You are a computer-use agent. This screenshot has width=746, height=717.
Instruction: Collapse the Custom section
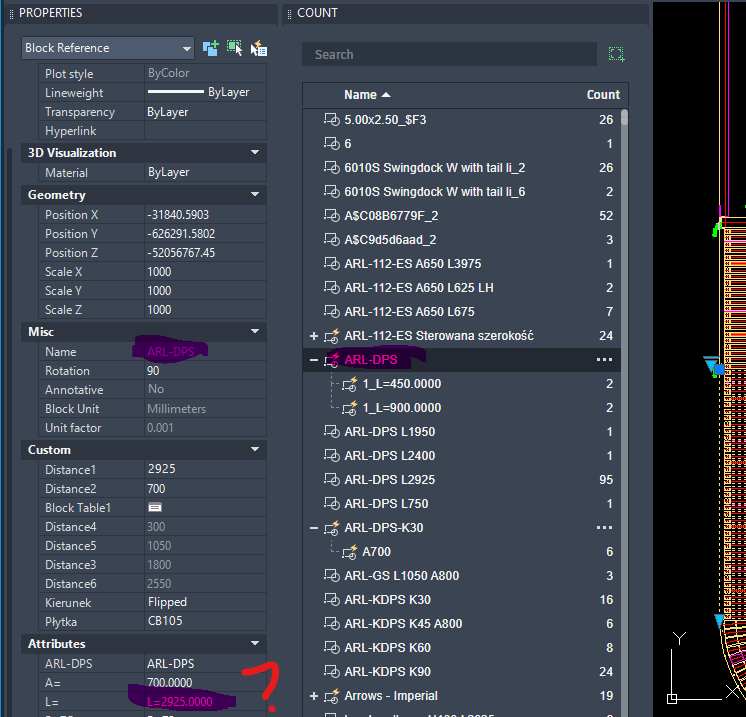point(255,450)
